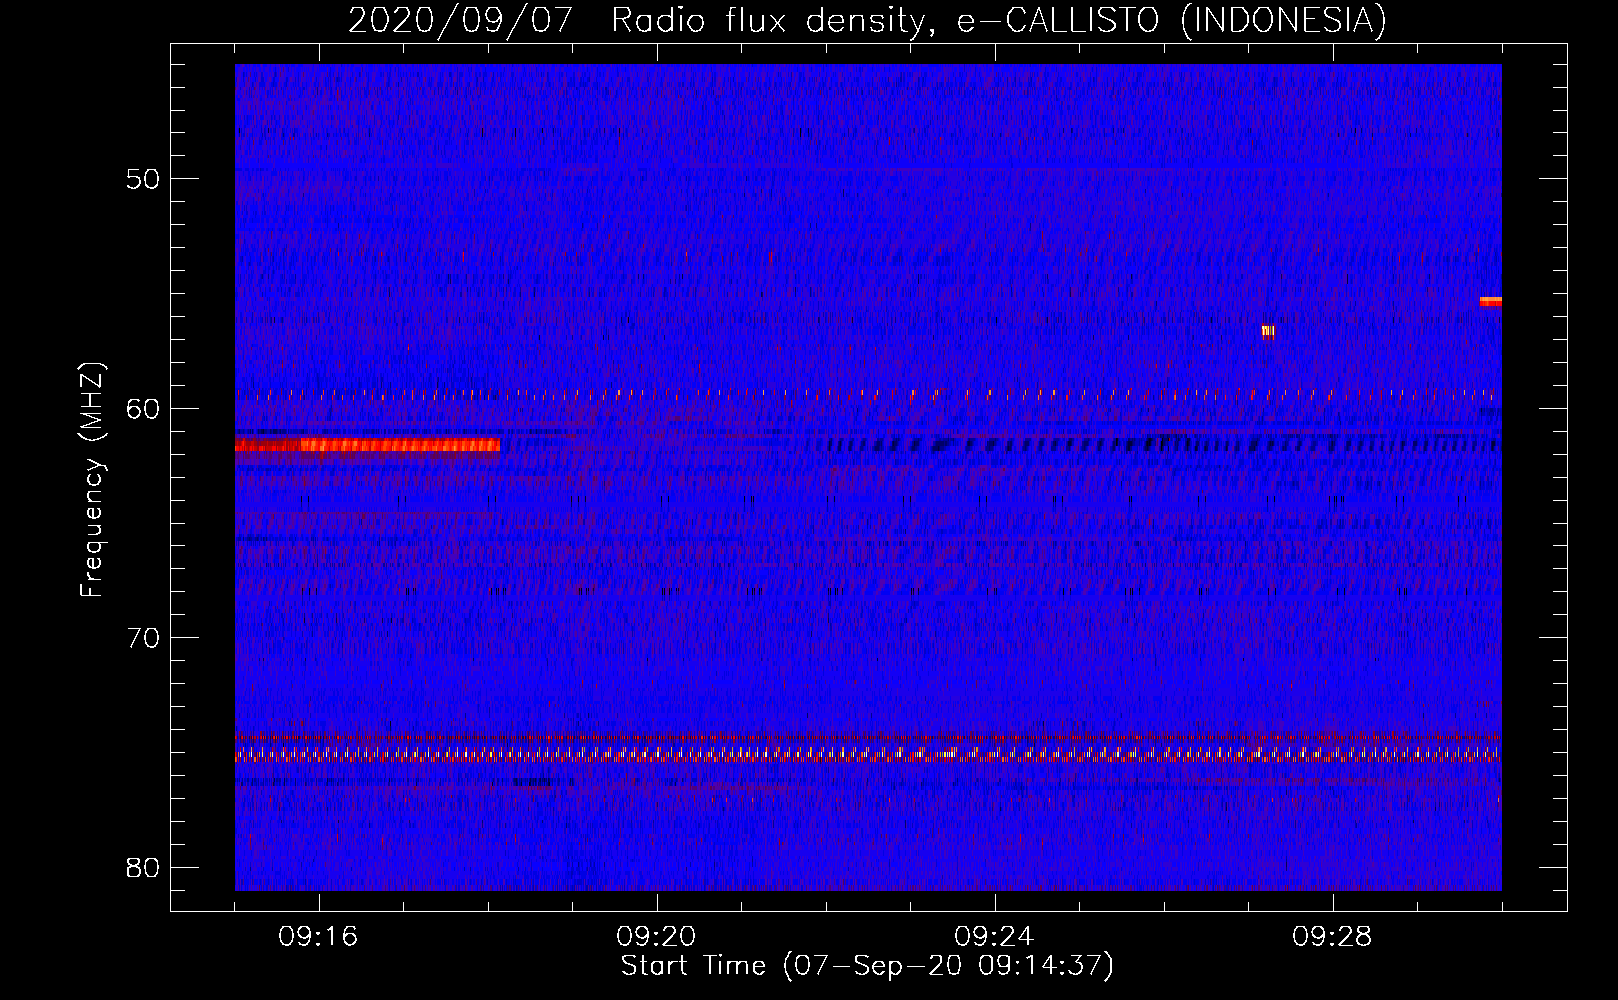Click the small yellow spot near 57 MHz
The image size is (1618, 1000).
coord(1268,331)
